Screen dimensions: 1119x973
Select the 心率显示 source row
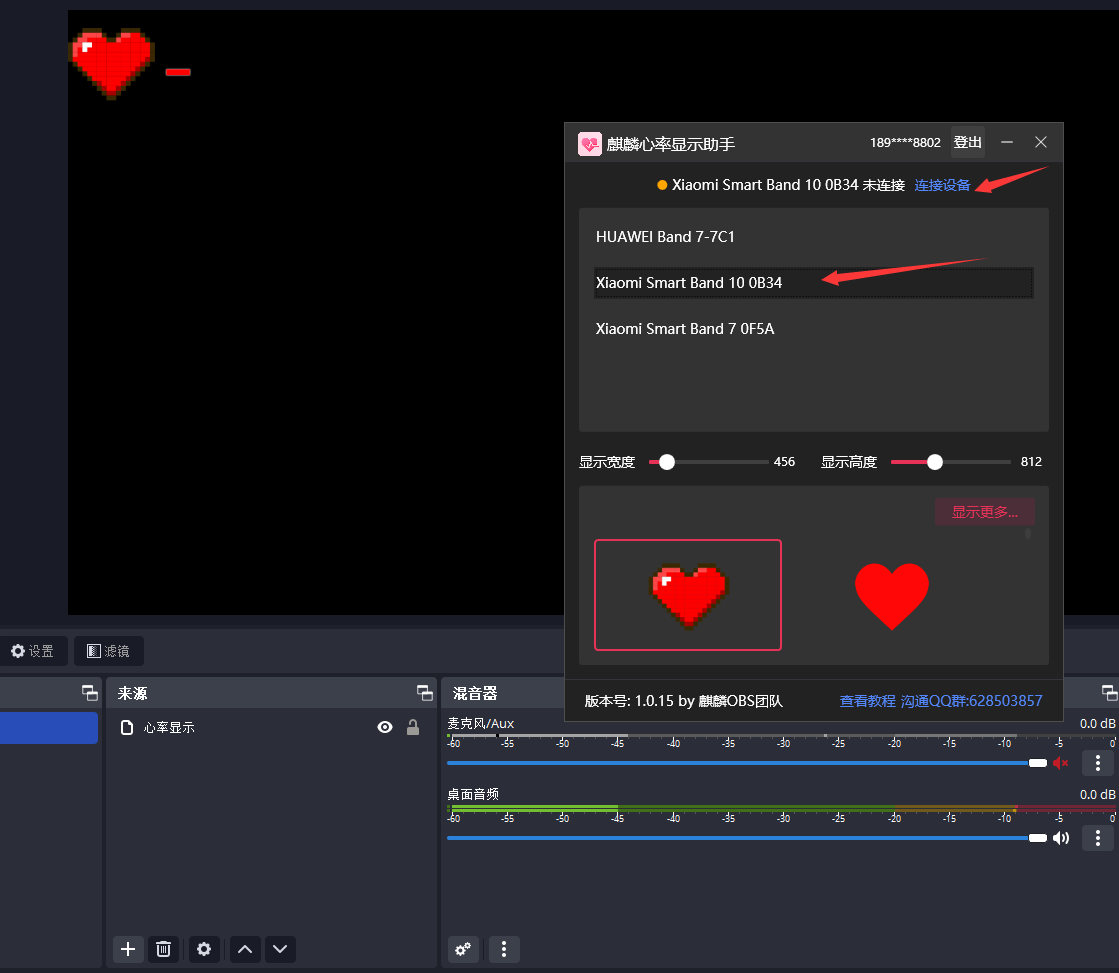tap(271, 727)
